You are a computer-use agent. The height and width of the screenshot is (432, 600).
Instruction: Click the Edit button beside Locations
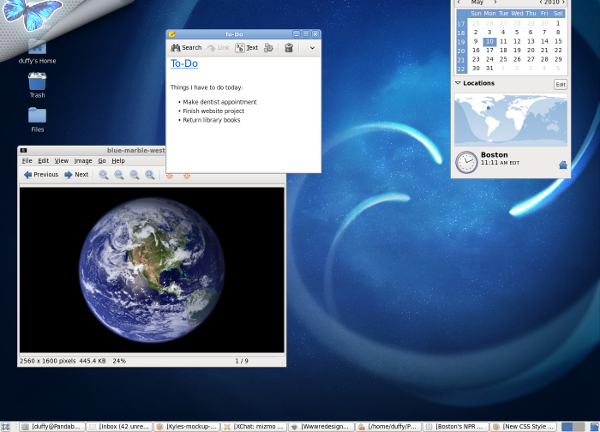[x=561, y=85]
